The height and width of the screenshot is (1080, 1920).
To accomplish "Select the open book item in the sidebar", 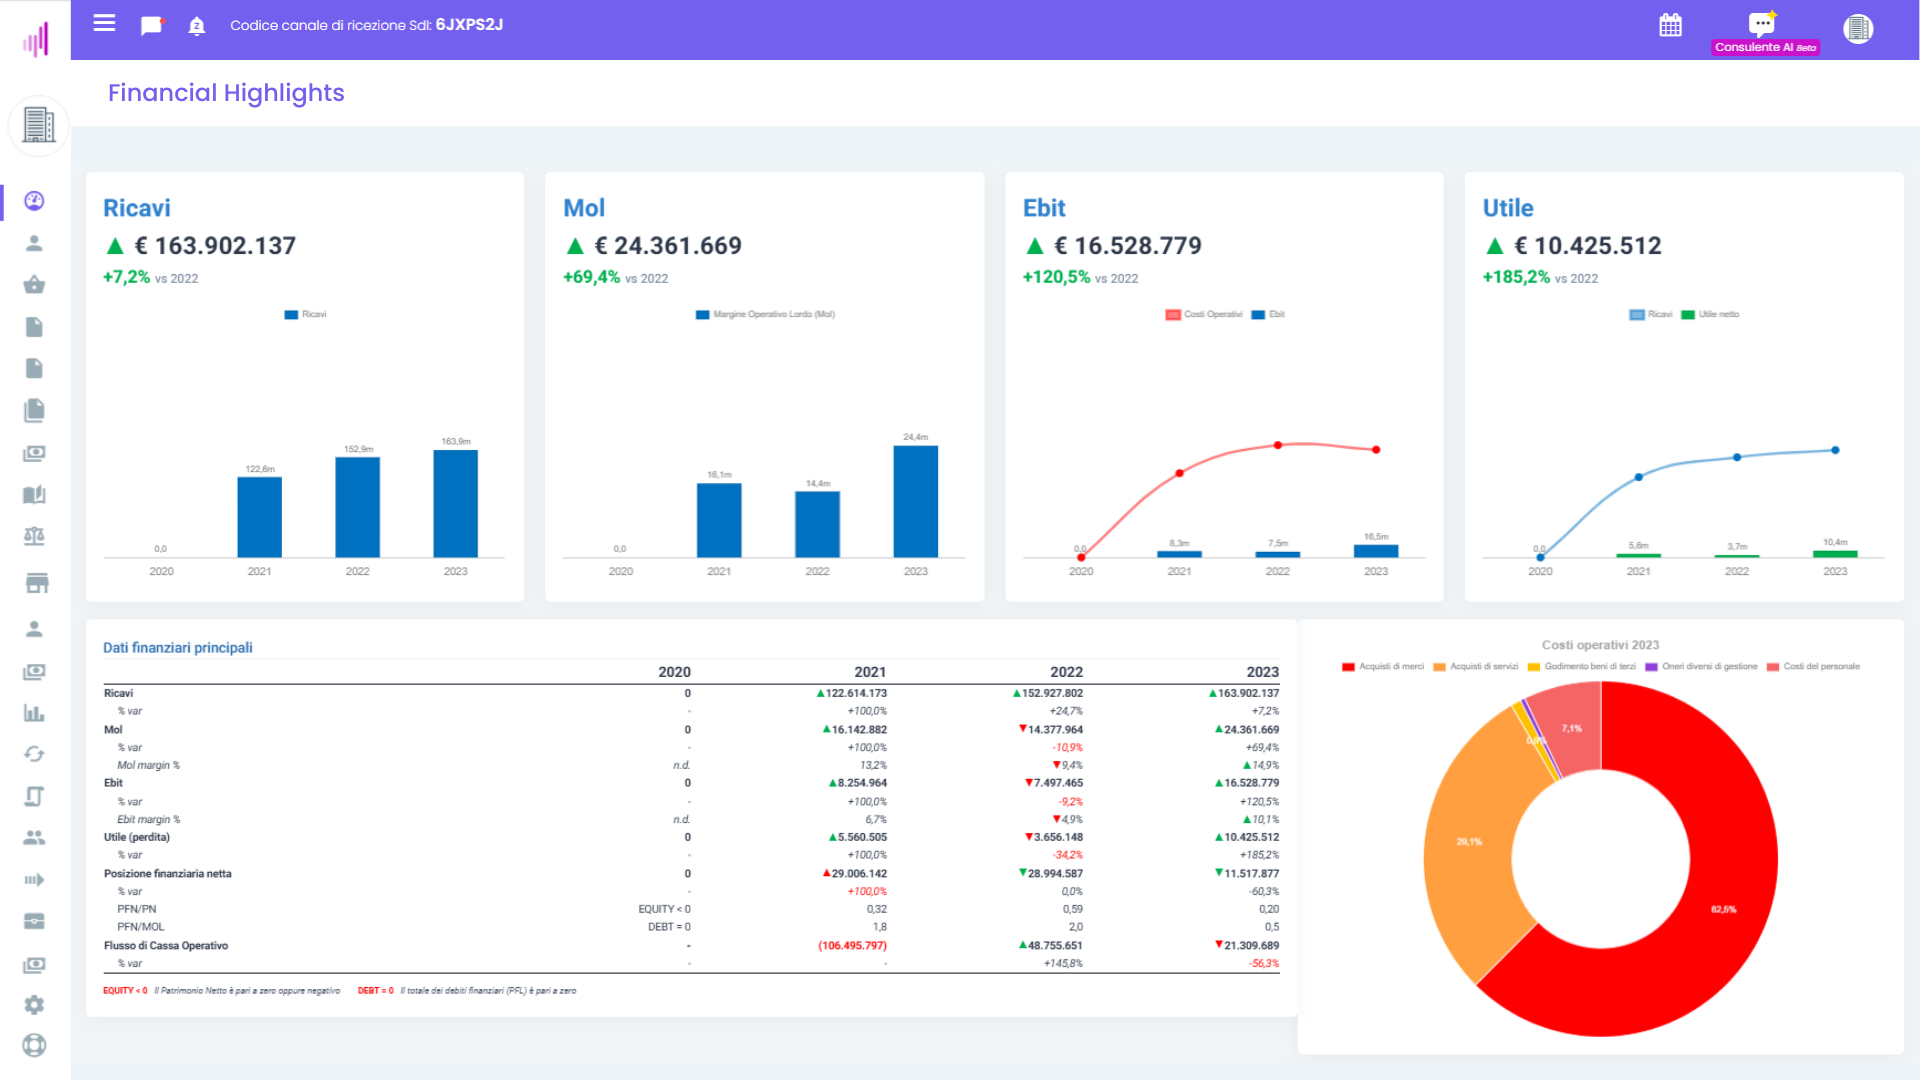I will coord(34,494).
